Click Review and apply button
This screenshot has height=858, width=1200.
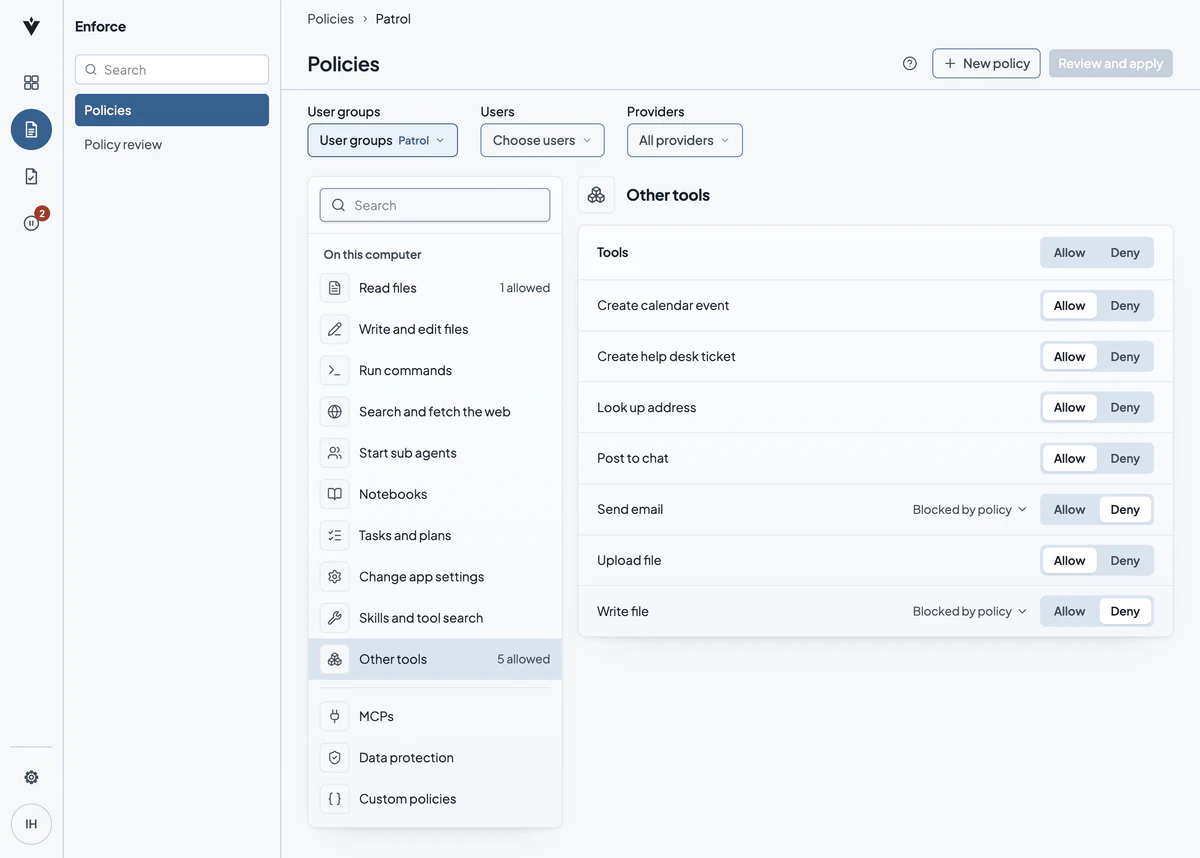(1110, 63)
